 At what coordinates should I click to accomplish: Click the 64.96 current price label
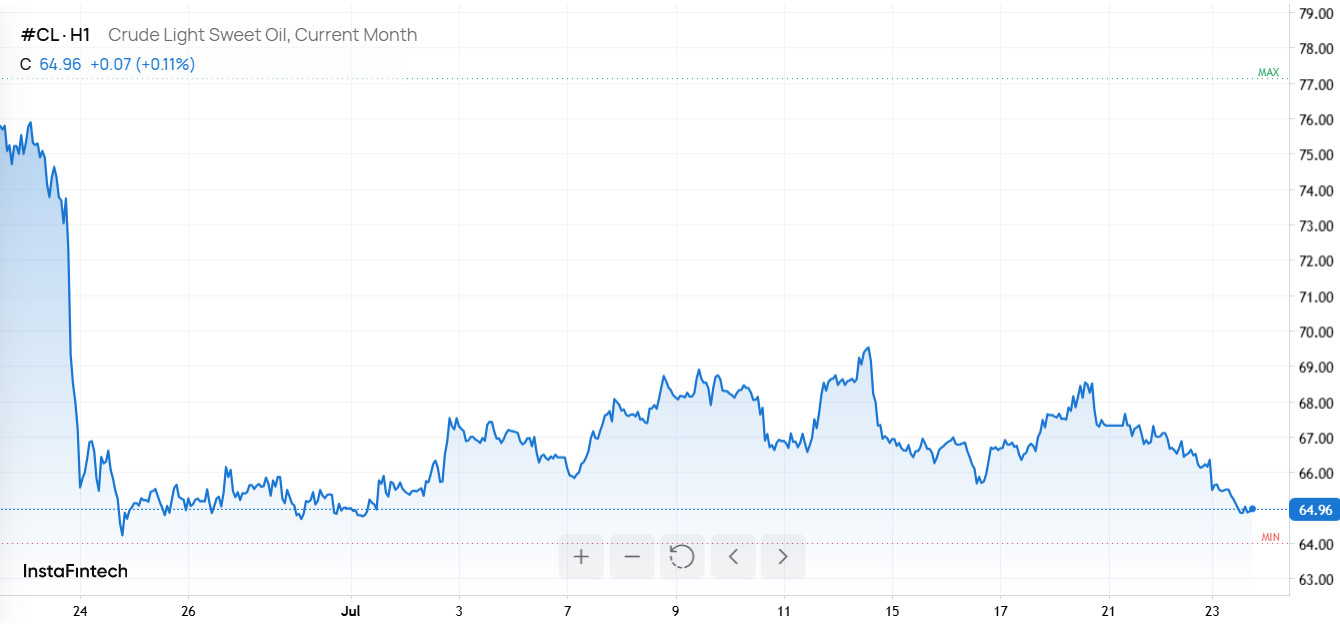[x=1315, y=510]
